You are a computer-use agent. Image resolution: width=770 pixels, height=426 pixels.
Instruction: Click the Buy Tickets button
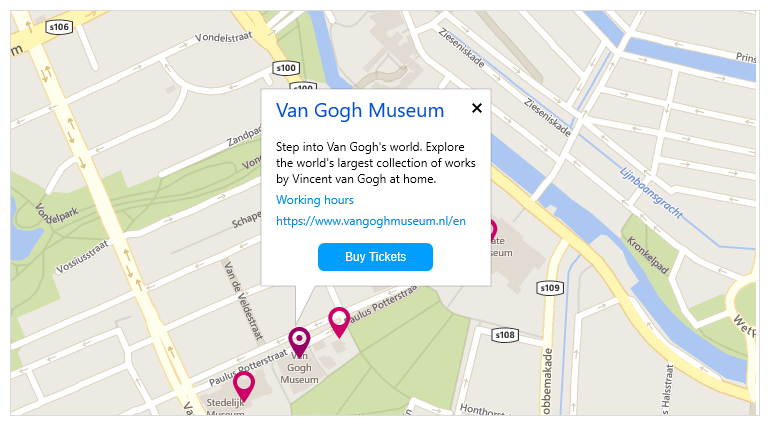375,257
